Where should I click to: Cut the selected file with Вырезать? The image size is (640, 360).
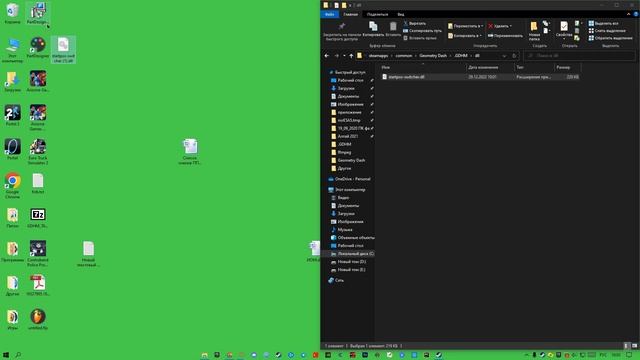click(414, 24)
